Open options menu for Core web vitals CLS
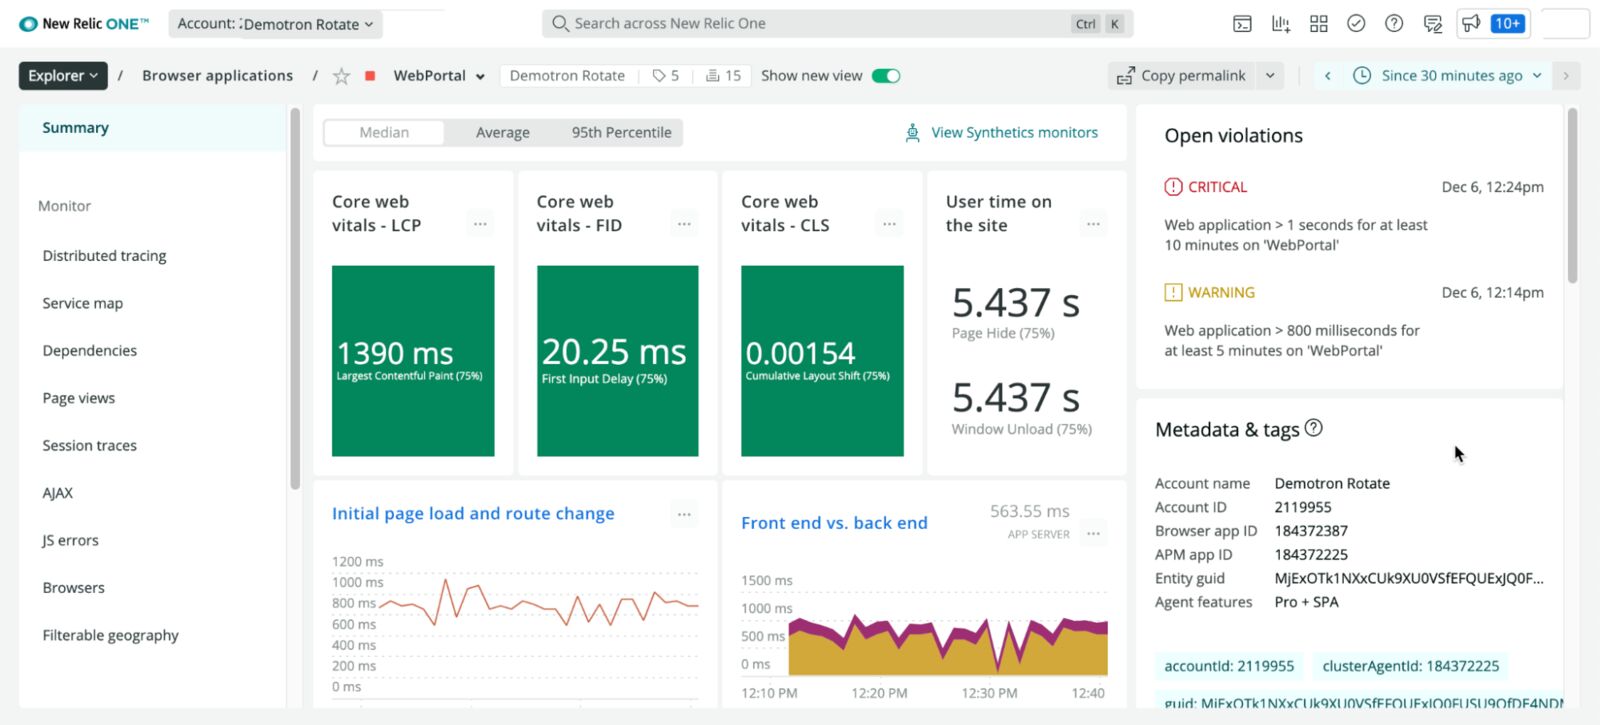The width and height of the screenshot is (1600, 725). [889, 224]
